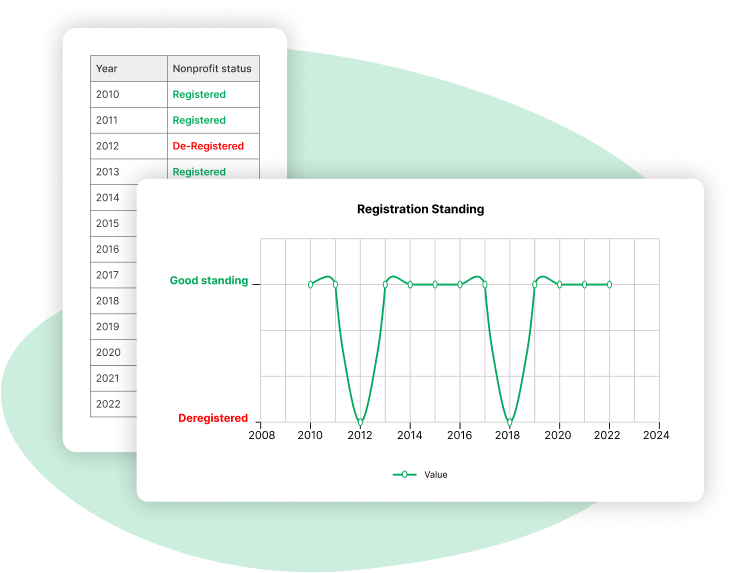Select the De-Registered status in the table
This screenshot has width=732, height=573.
[x=208, y=146]
